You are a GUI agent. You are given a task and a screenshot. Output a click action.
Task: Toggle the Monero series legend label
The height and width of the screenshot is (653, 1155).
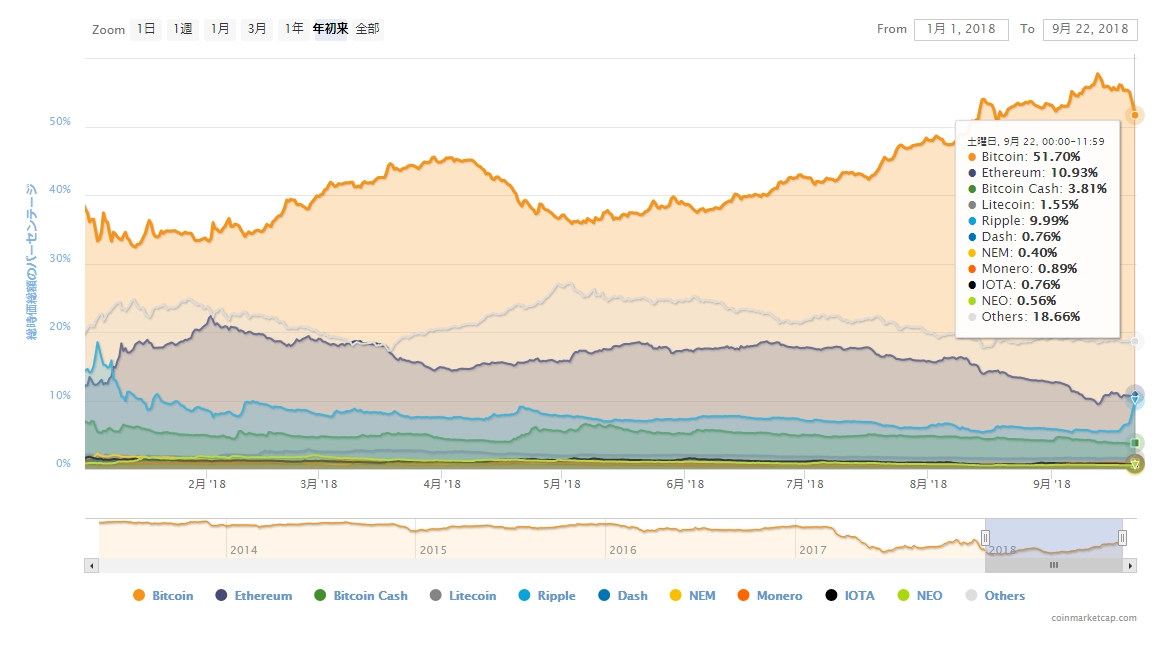click(778, 596)
